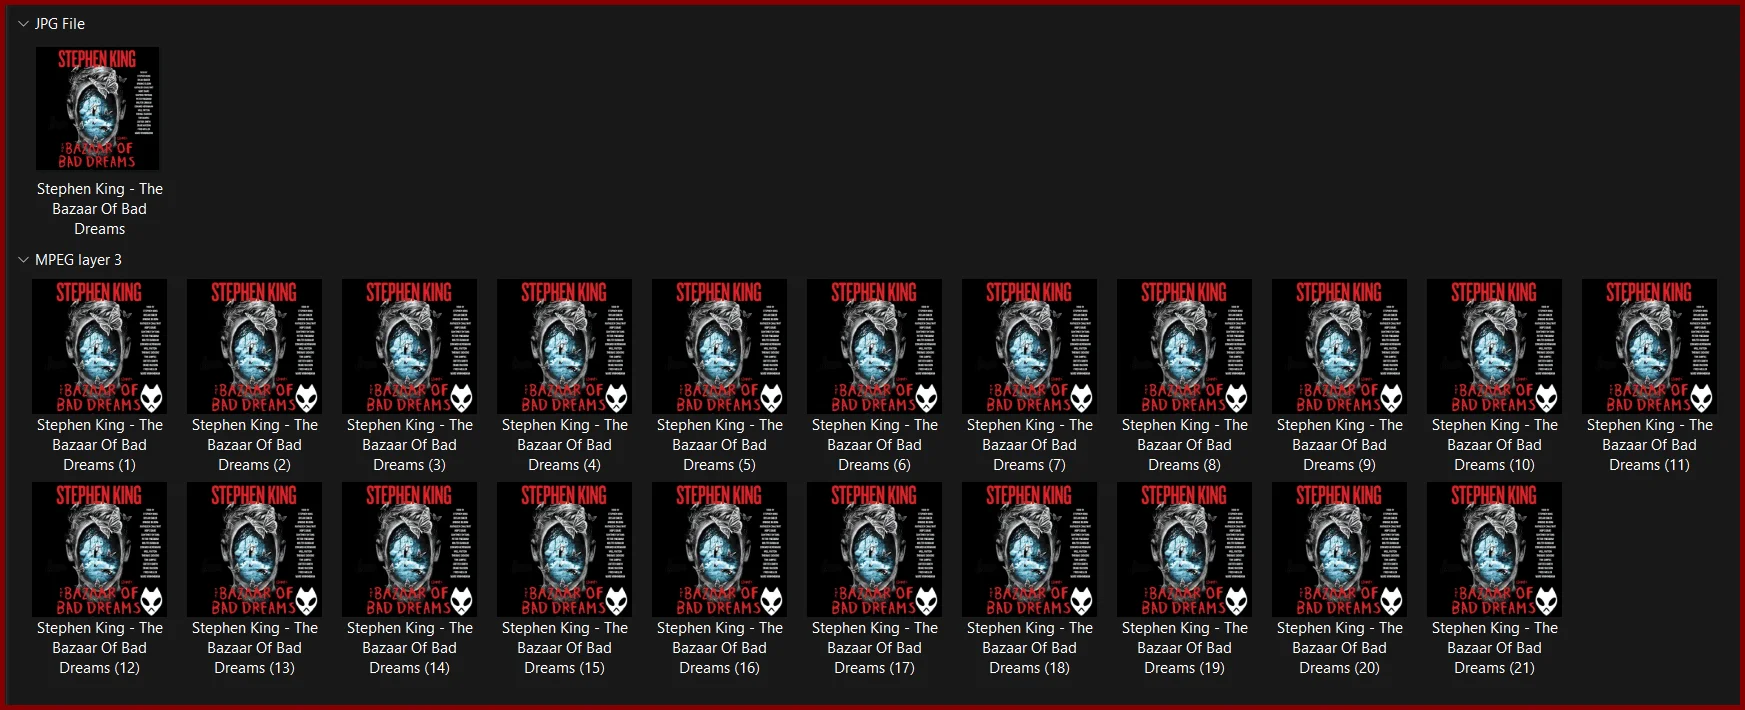The width and height of the screenshot is (1745, 710).
Task: Click file name ending in Dreams (2)
Action: pyautogui.click(x=254, y=445)
